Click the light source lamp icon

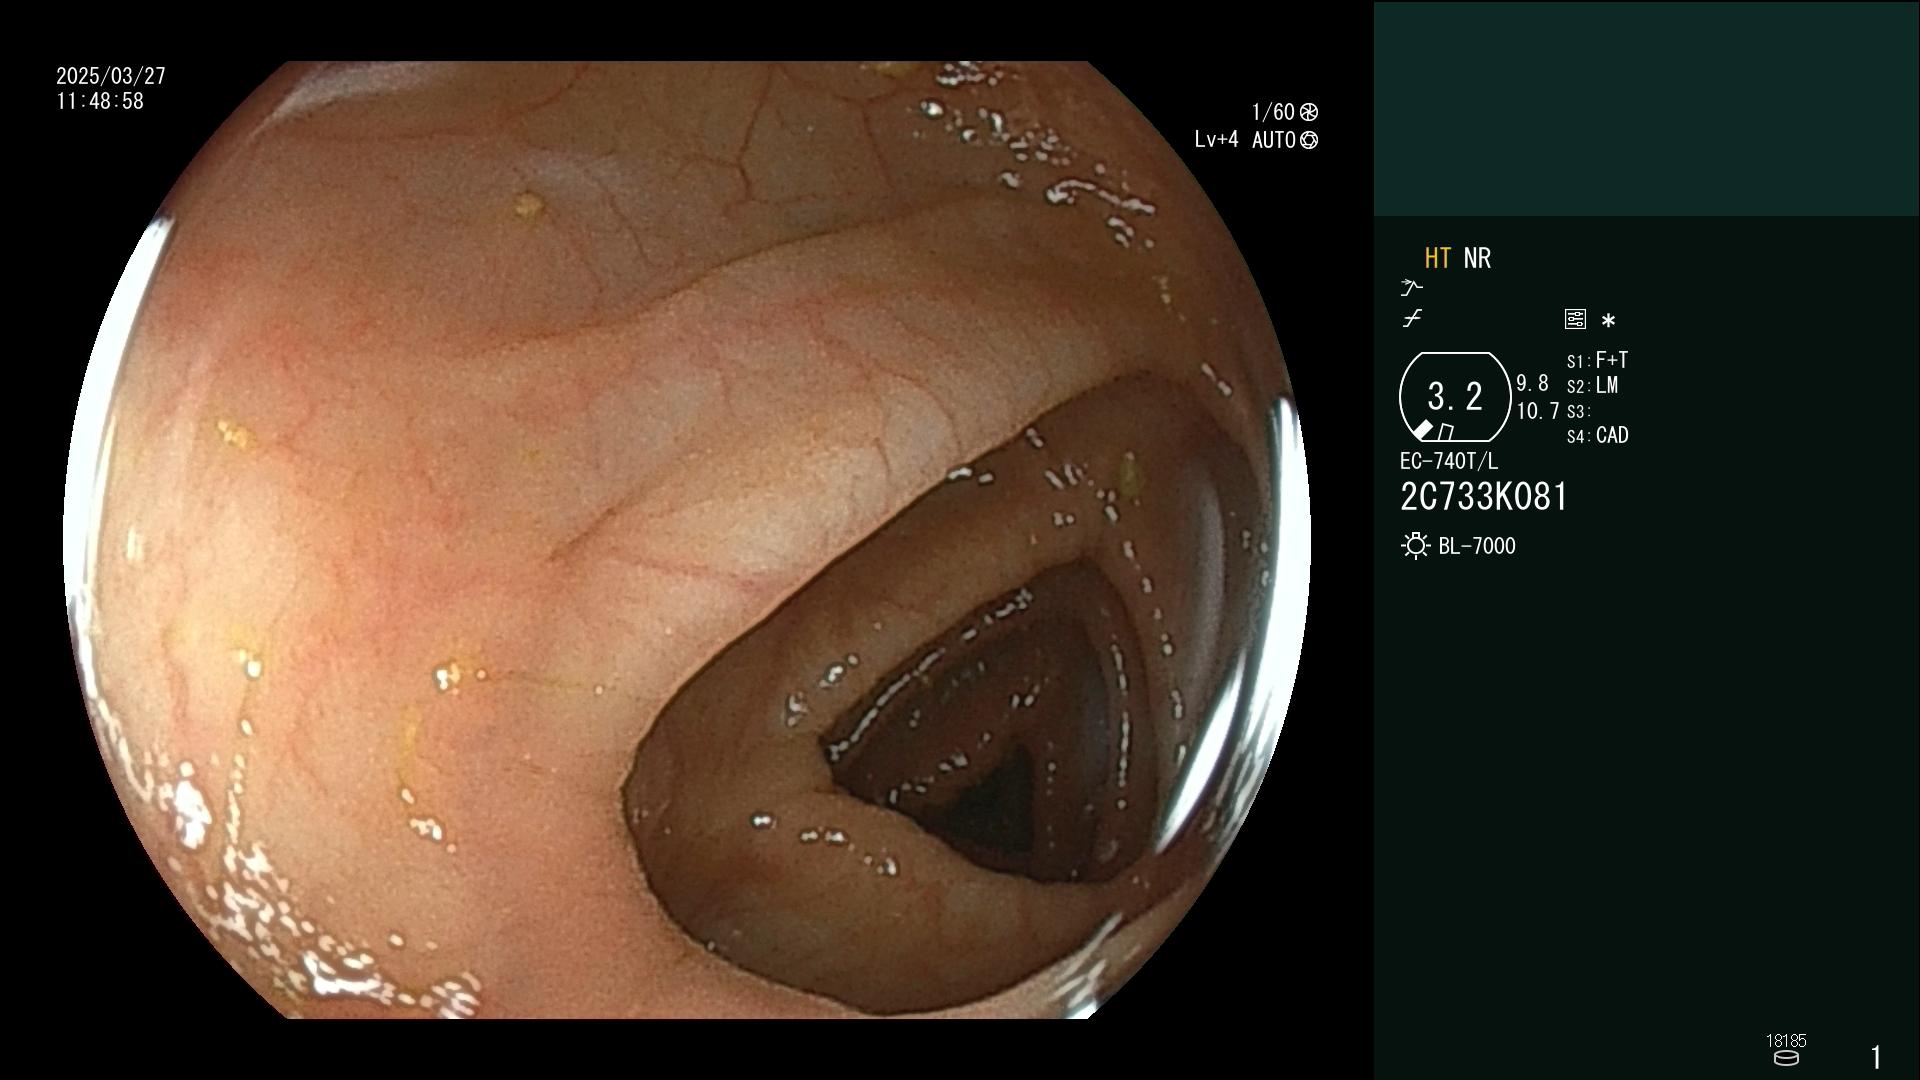coord(1415,546)
